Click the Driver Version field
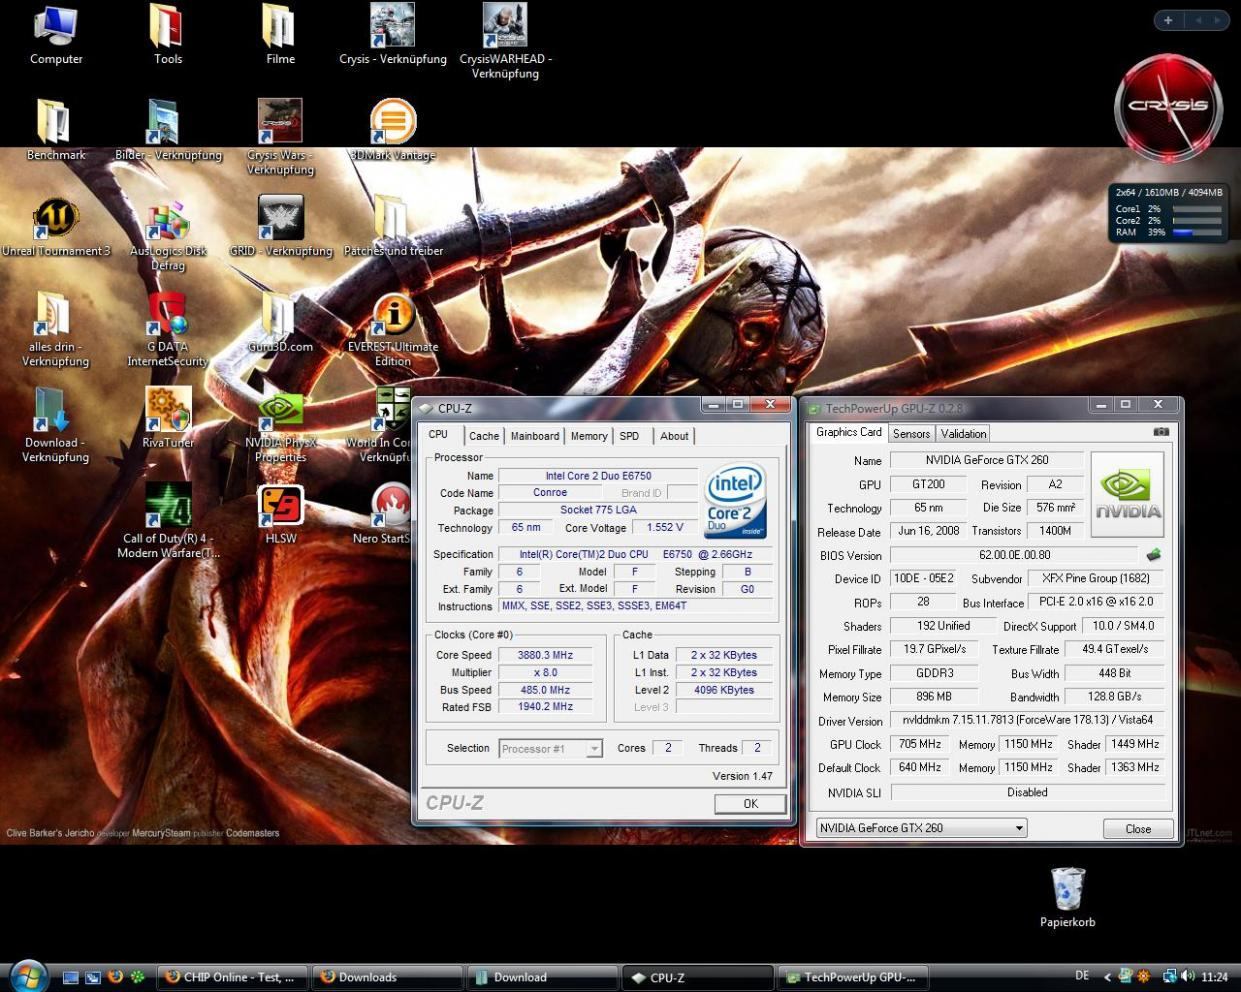1241x992 pixels. click(x=1028, y=720)
